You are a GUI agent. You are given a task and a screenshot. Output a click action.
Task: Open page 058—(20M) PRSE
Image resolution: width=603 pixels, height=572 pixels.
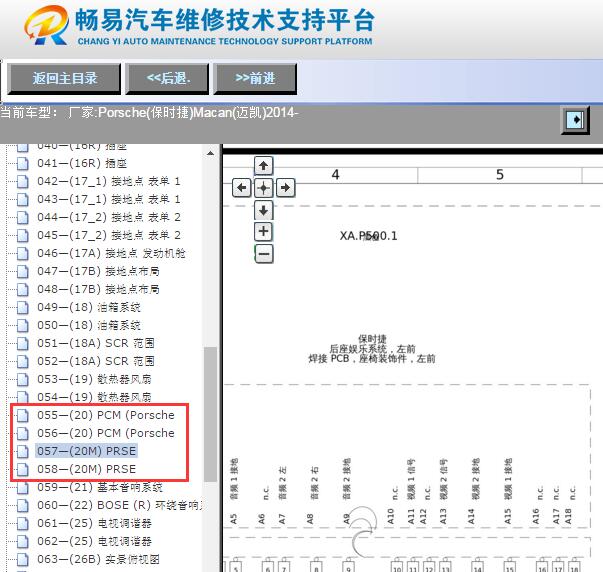click(87, 469)
